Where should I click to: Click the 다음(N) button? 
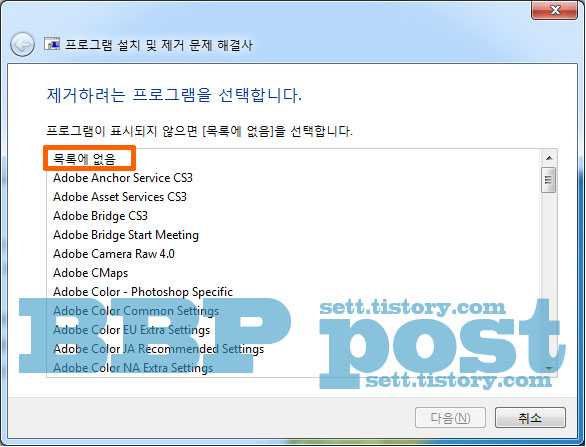tap(450, 418)
